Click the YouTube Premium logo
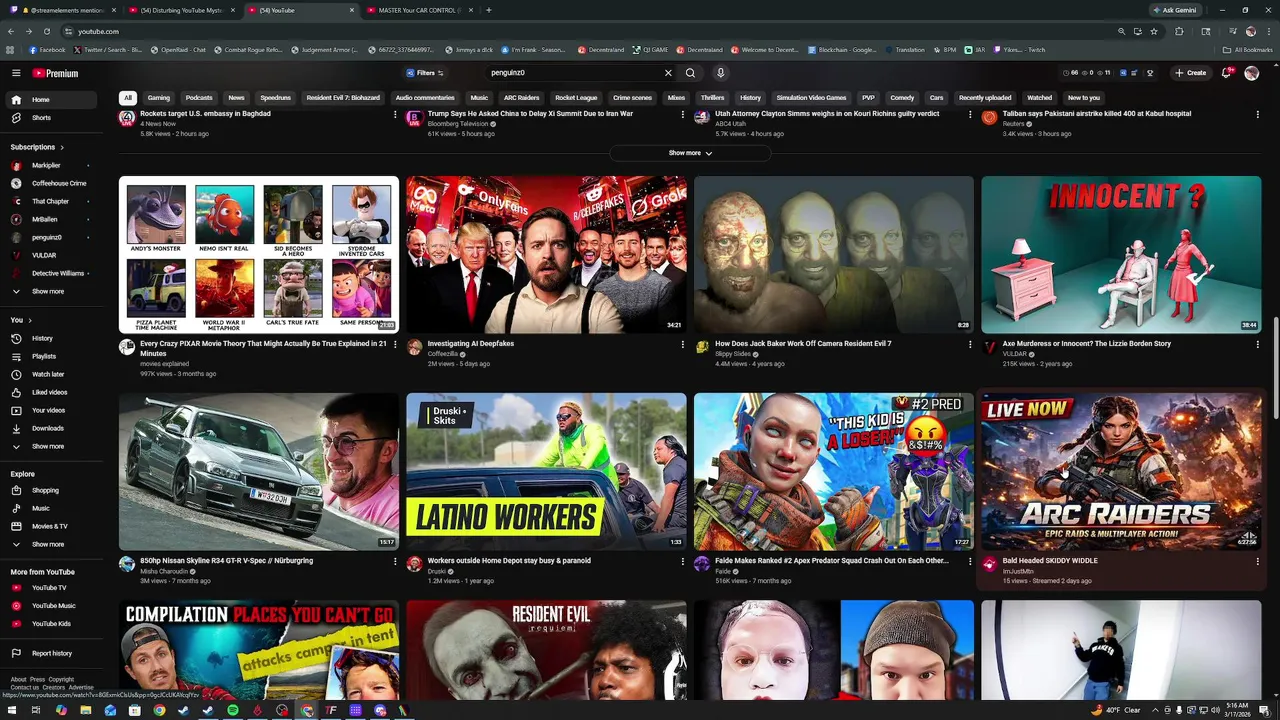Screen dimensions: 1280x720 point(55,73)
